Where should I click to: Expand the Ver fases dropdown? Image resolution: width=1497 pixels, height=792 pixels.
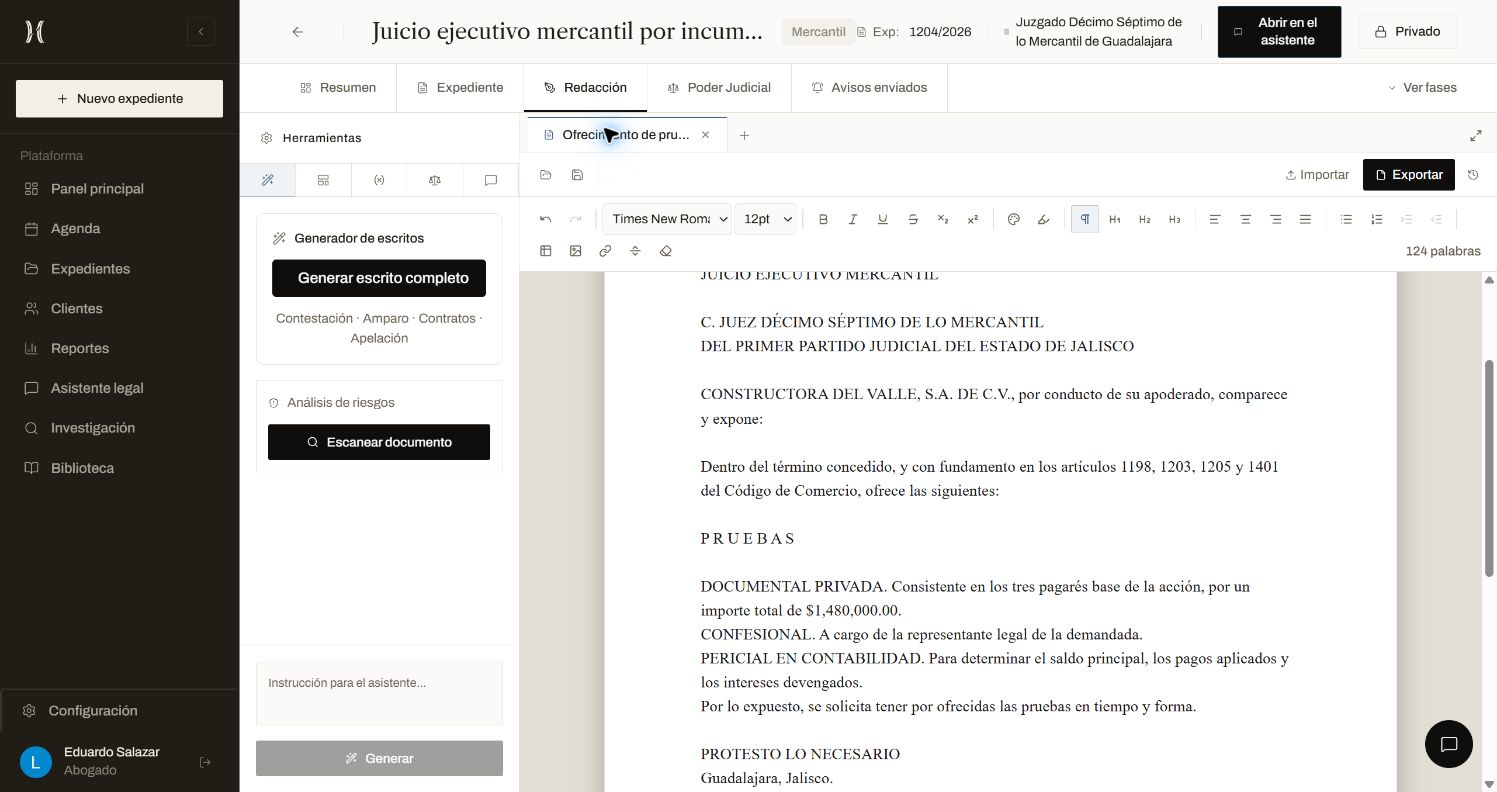(x=1422, y=88)
